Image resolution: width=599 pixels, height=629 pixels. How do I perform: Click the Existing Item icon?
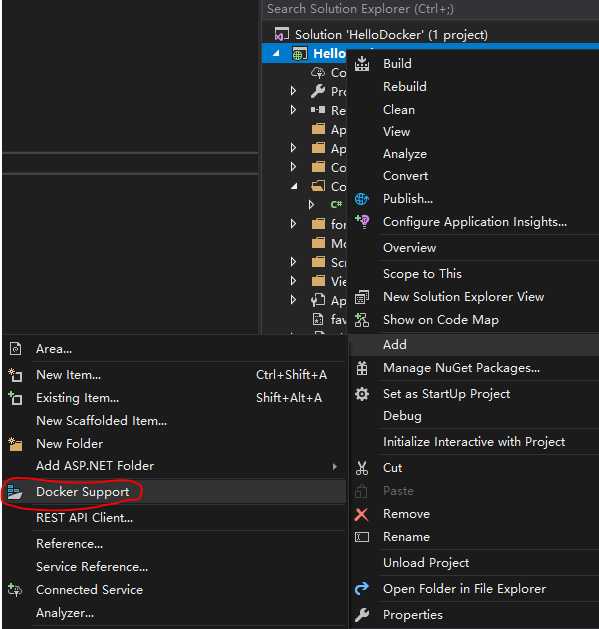click(x=15, y=398)
